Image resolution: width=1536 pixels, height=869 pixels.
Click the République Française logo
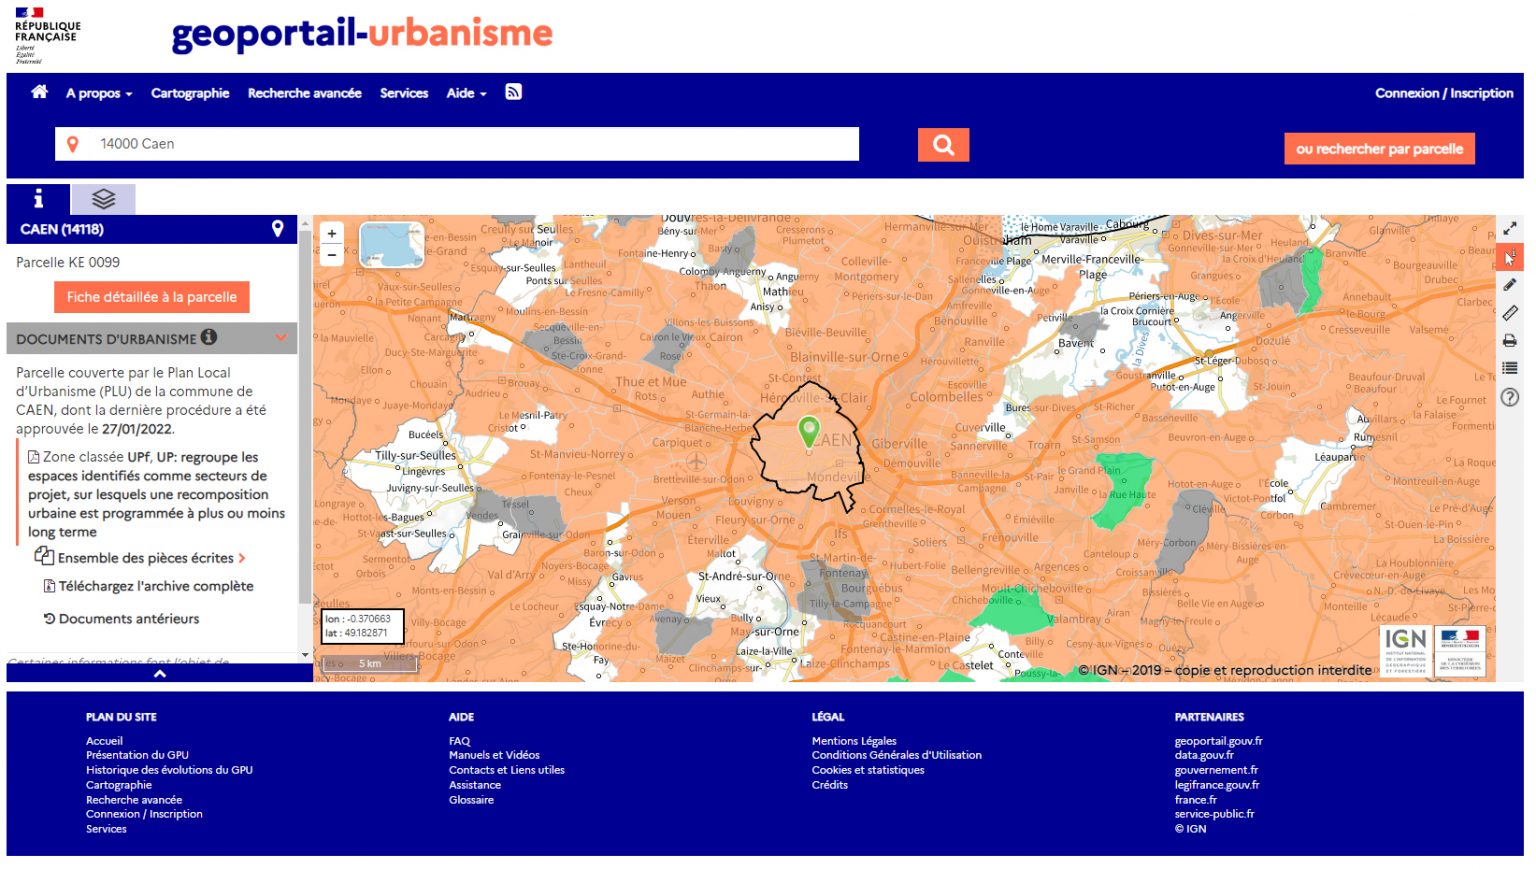[47, 36]
